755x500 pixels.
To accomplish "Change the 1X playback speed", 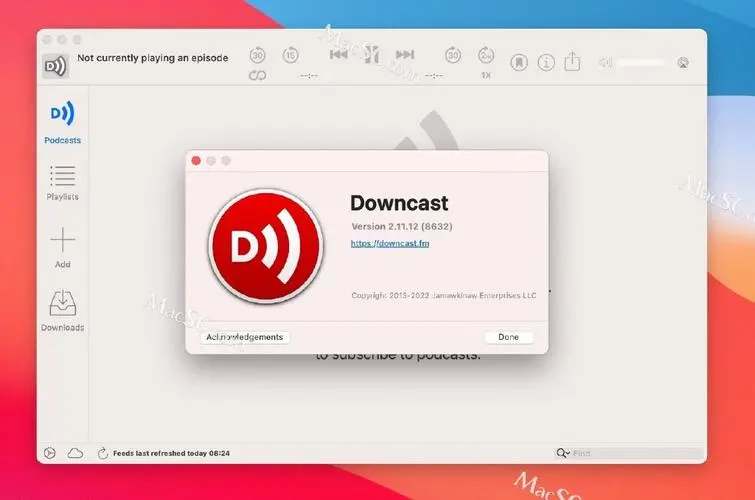I will 485,75.
